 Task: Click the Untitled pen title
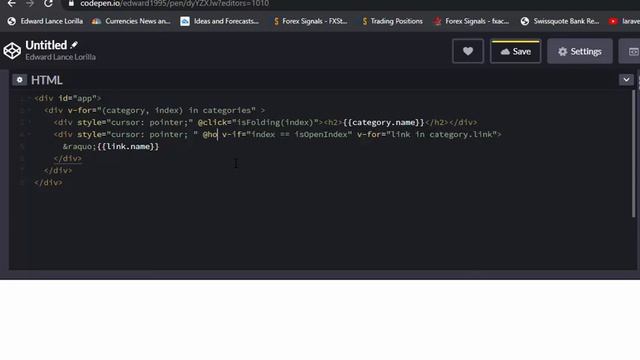(x=46, y=45)
